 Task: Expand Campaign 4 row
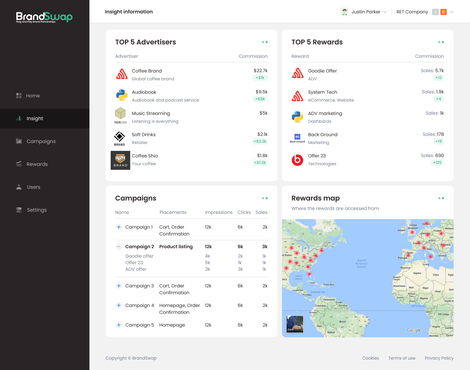pos(118,305)
